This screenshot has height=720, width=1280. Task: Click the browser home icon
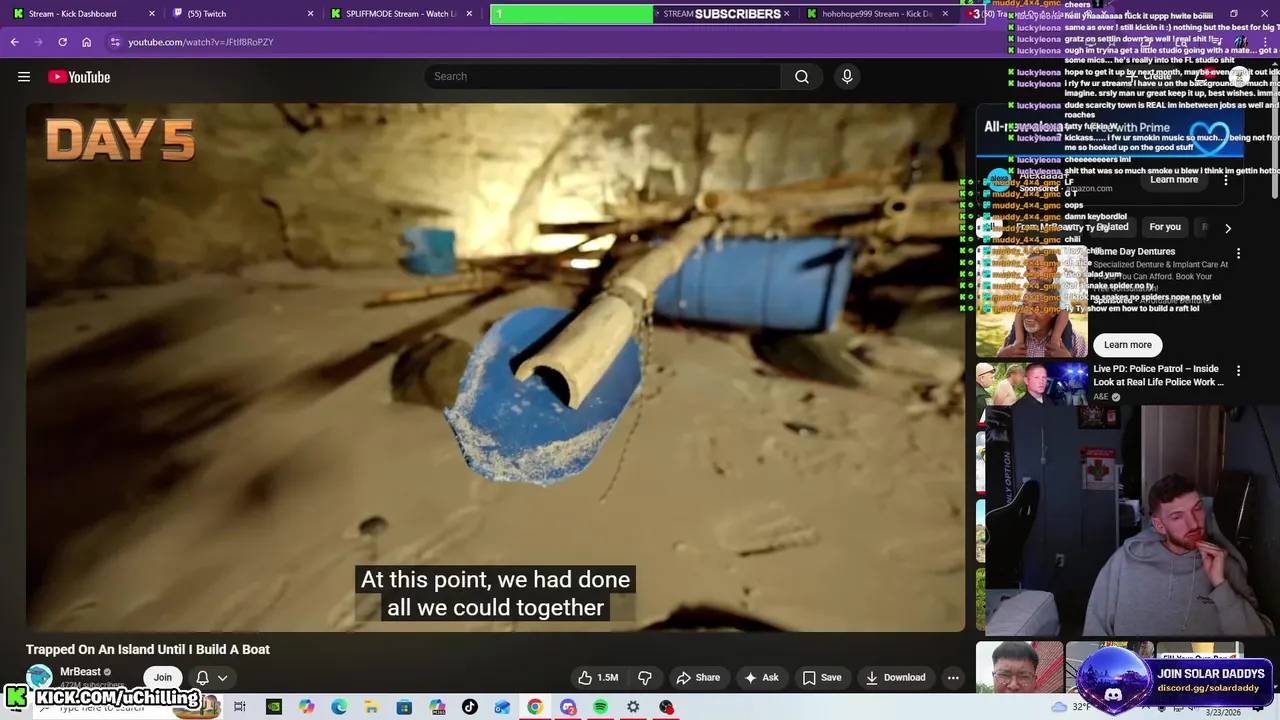(86, 42)
